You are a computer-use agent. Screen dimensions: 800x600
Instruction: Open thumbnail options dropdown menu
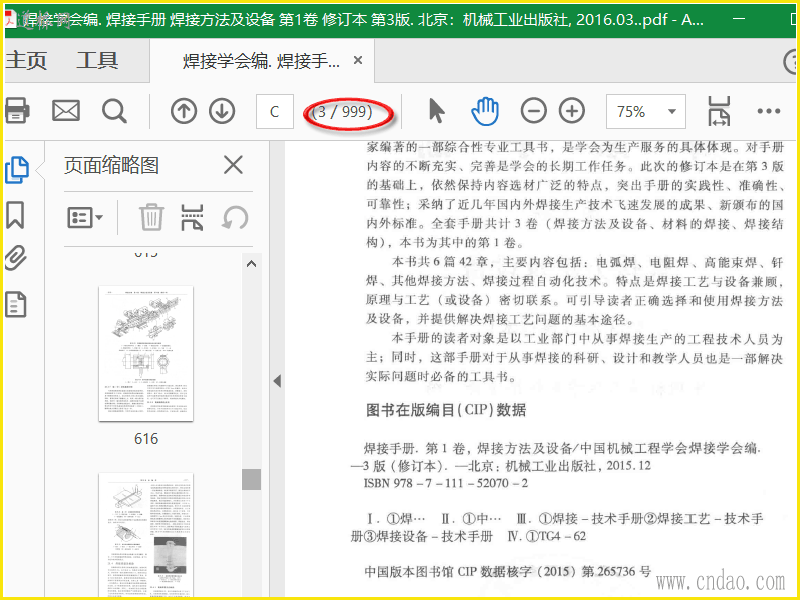(85, 218)
